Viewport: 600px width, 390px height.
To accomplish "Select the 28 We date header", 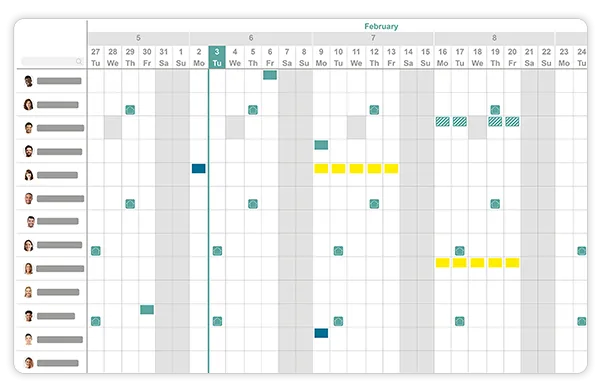I will tap(112, 57).
